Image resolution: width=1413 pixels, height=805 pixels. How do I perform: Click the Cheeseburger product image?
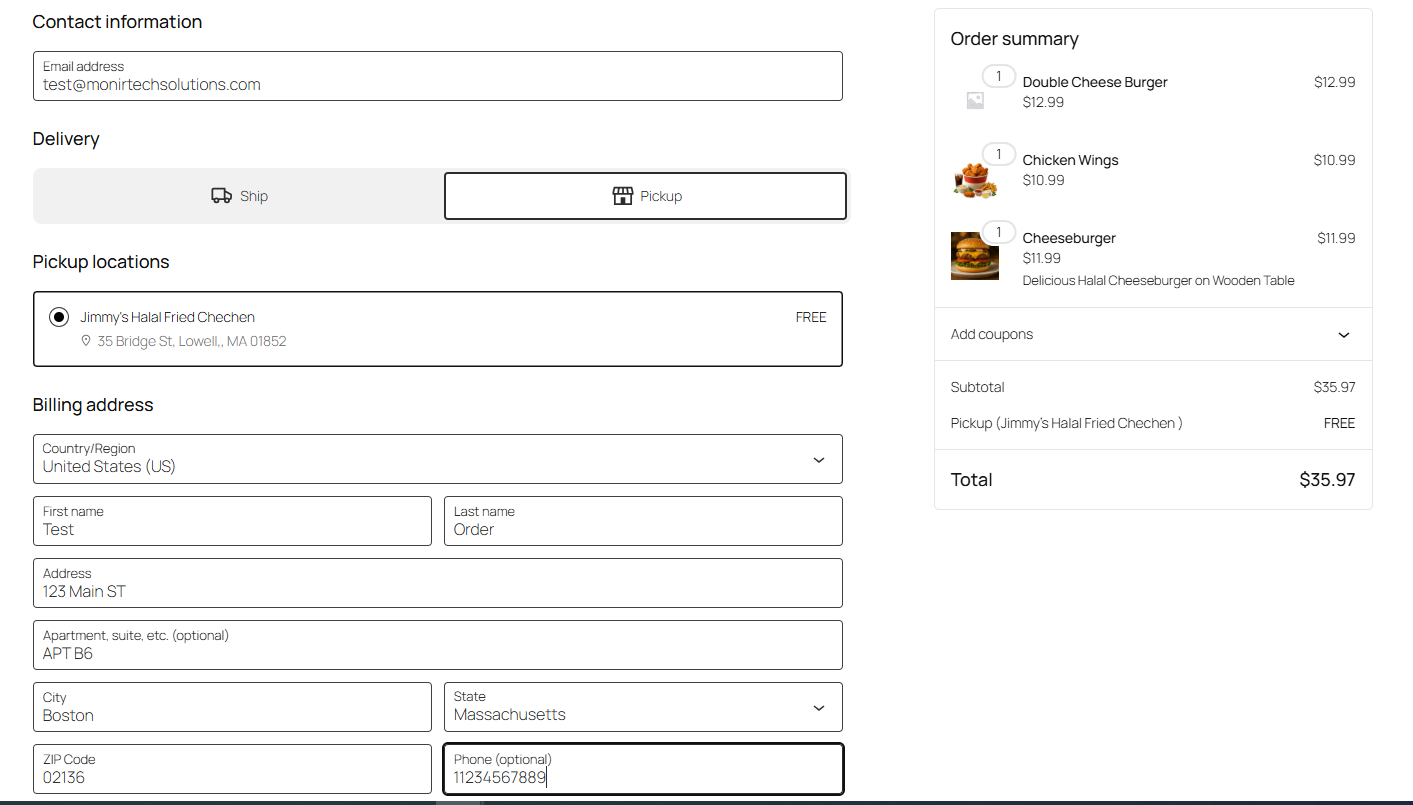(x=974, y=256)
